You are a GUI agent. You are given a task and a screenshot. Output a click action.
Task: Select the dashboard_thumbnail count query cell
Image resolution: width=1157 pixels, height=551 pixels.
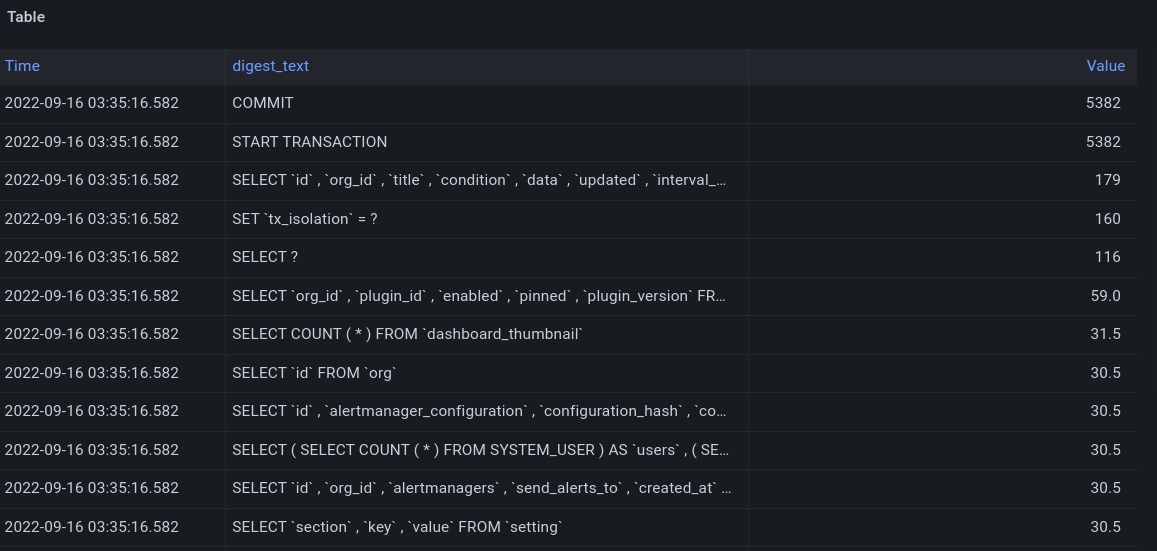coord(486,334)
